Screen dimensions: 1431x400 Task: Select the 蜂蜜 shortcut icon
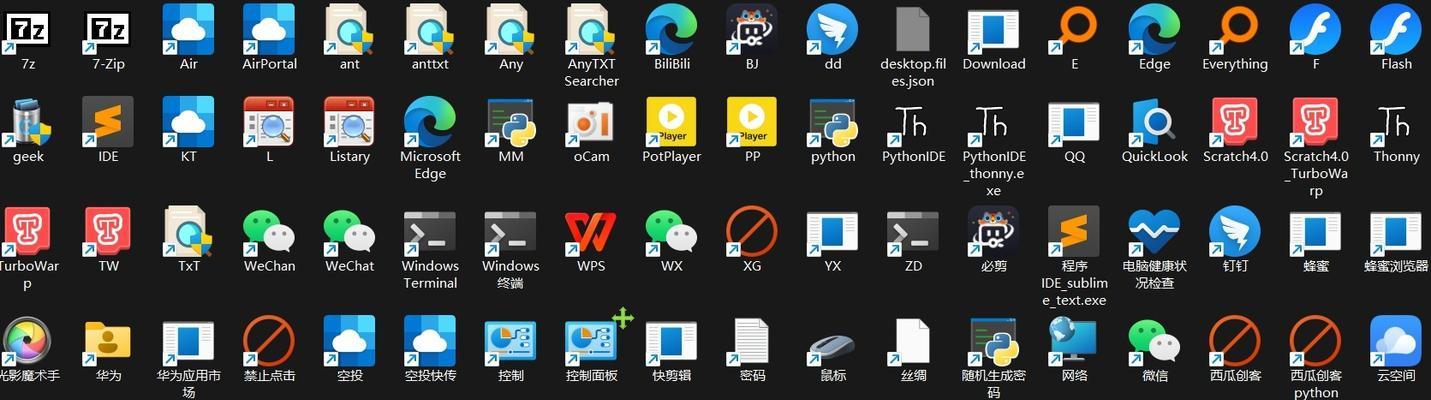click(1316, 232)
